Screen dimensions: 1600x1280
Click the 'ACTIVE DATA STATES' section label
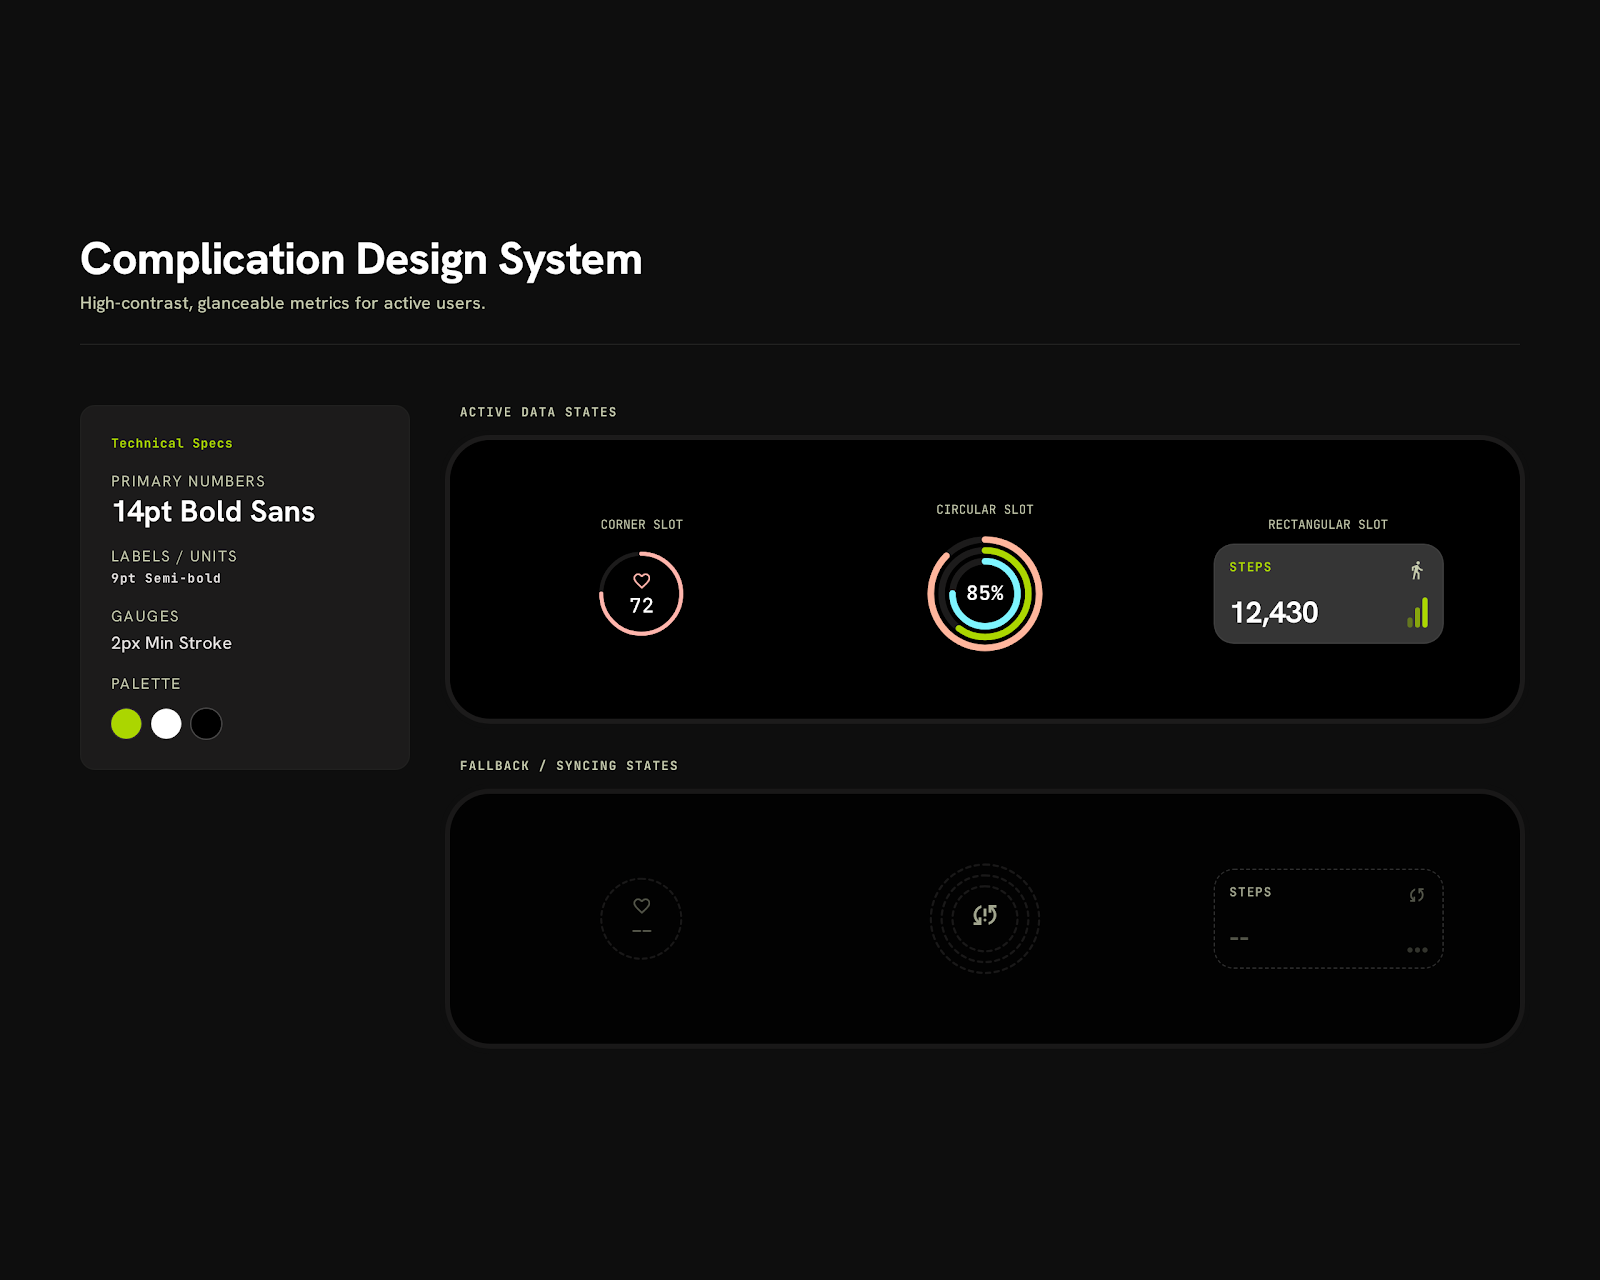coord(538,412)
